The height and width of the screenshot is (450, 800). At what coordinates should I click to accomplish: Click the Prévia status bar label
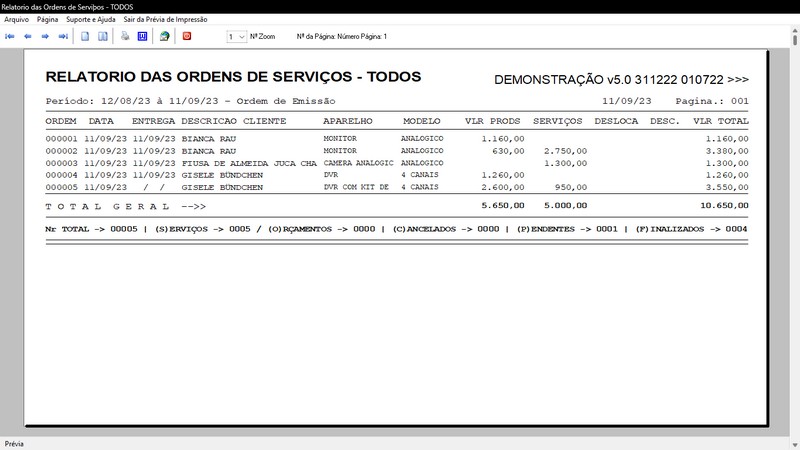[x=14, y=444]
